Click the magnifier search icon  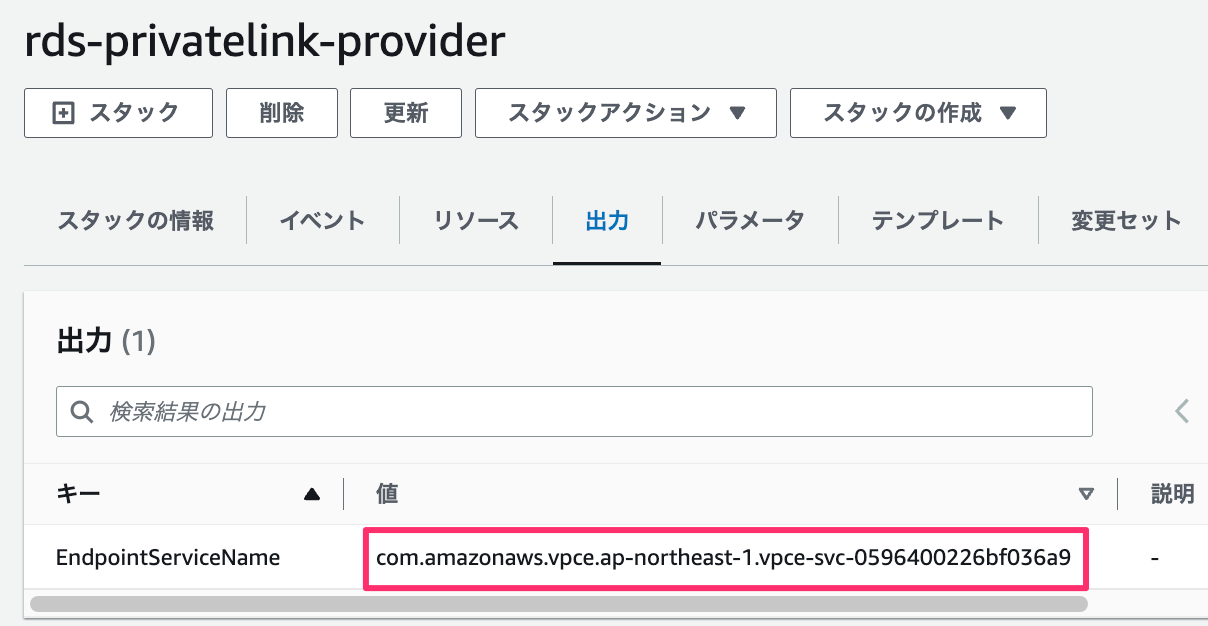point(81,411)
